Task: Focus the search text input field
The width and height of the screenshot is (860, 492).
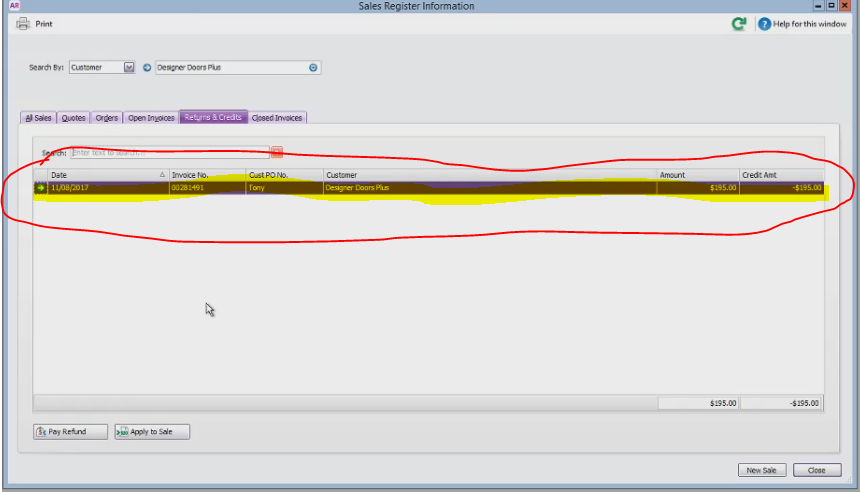Action: [169, 152]
